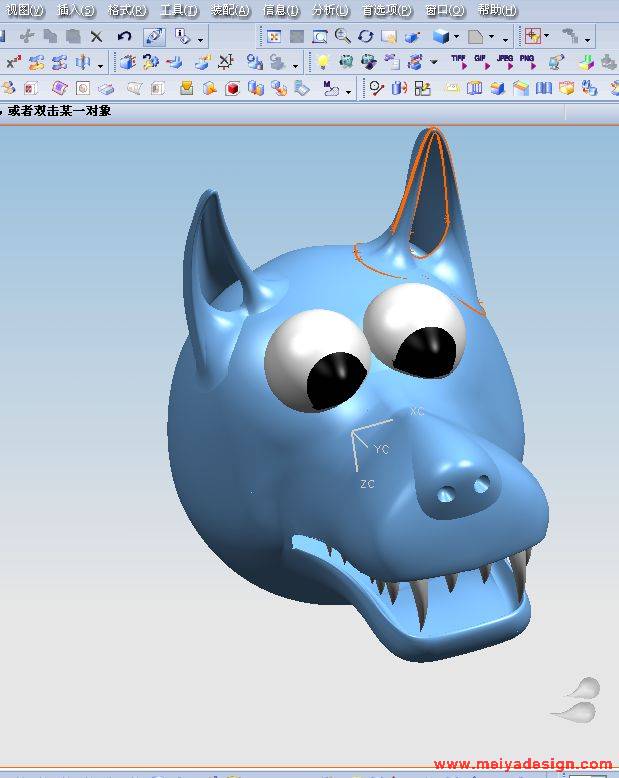
Task: Click the cylinder split icon
Action: [399, 88]
